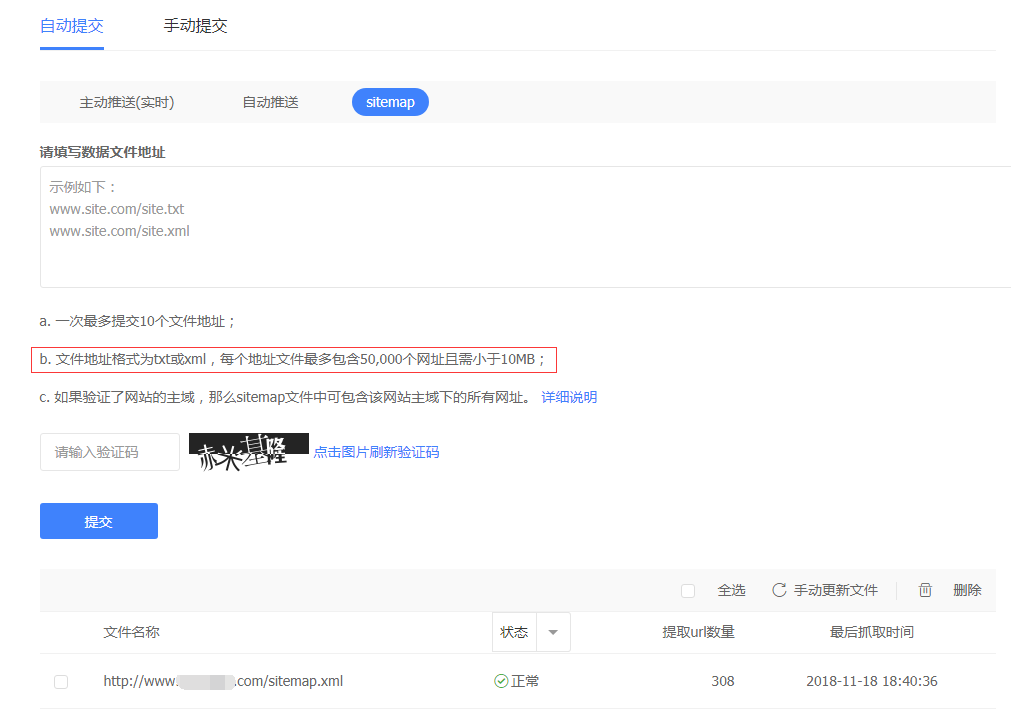Focus the data file address textarea

click(525, 227)
